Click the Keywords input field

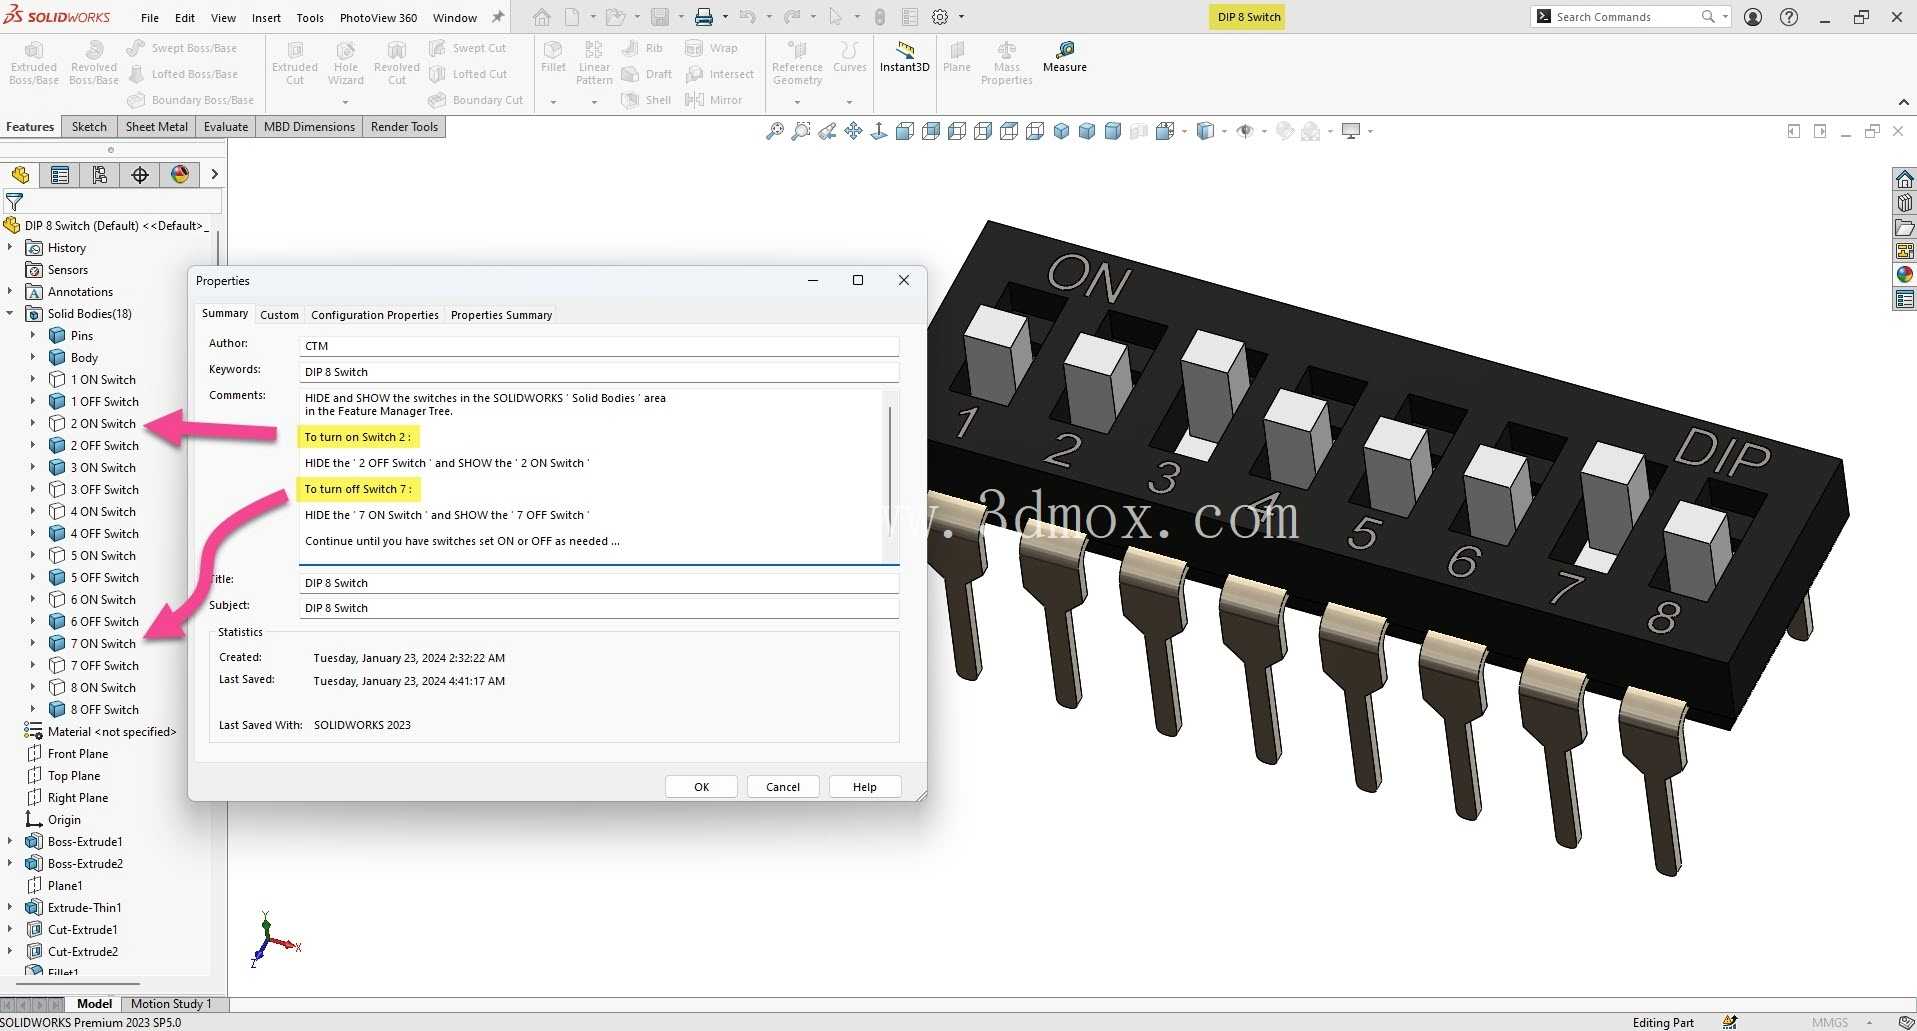point(599,372)
